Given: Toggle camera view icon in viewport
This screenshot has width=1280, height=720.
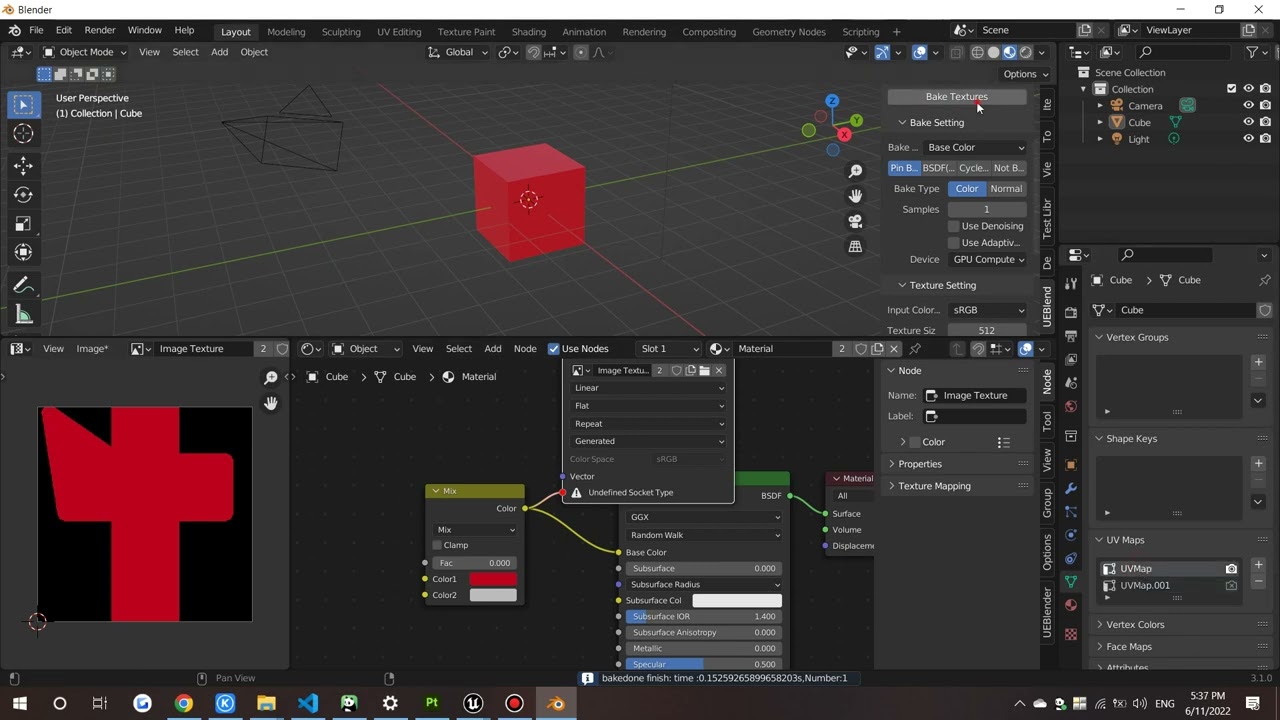Looking at the screenshot, I should (855, 221).
